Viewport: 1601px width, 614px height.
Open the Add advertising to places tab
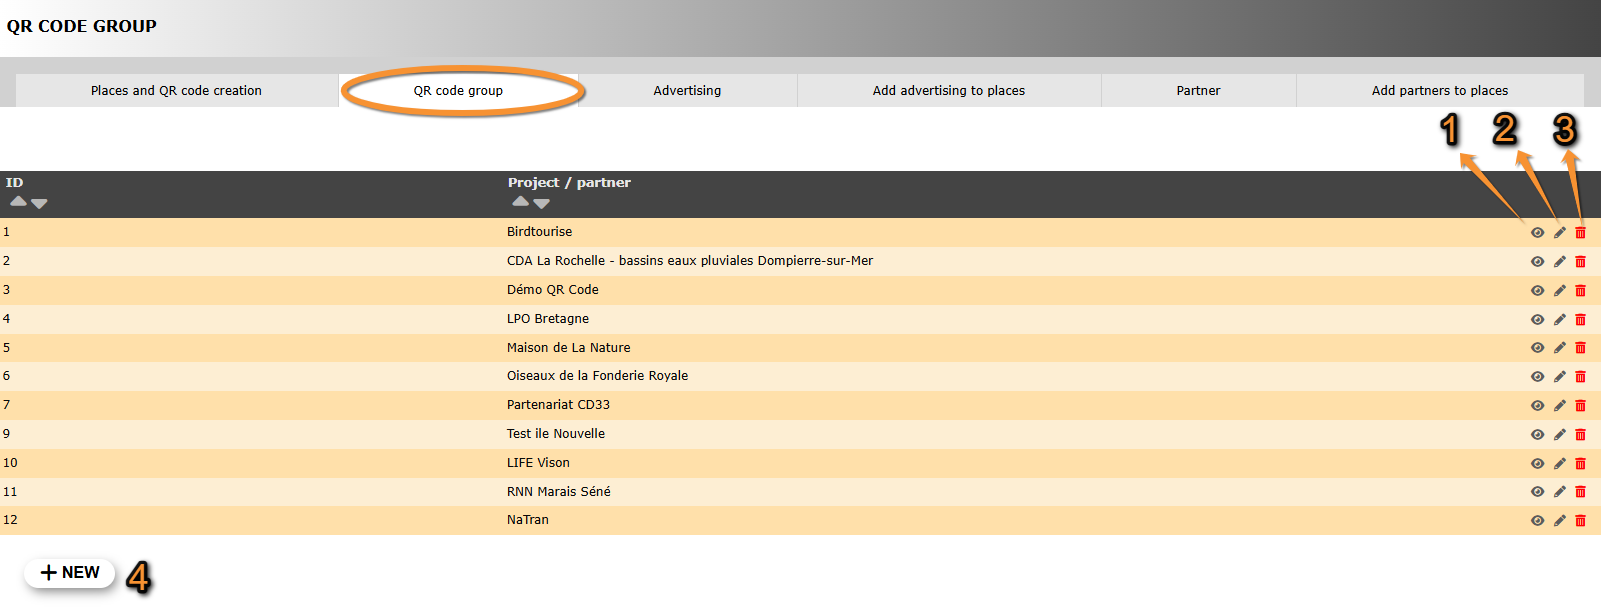click(948, 90)
